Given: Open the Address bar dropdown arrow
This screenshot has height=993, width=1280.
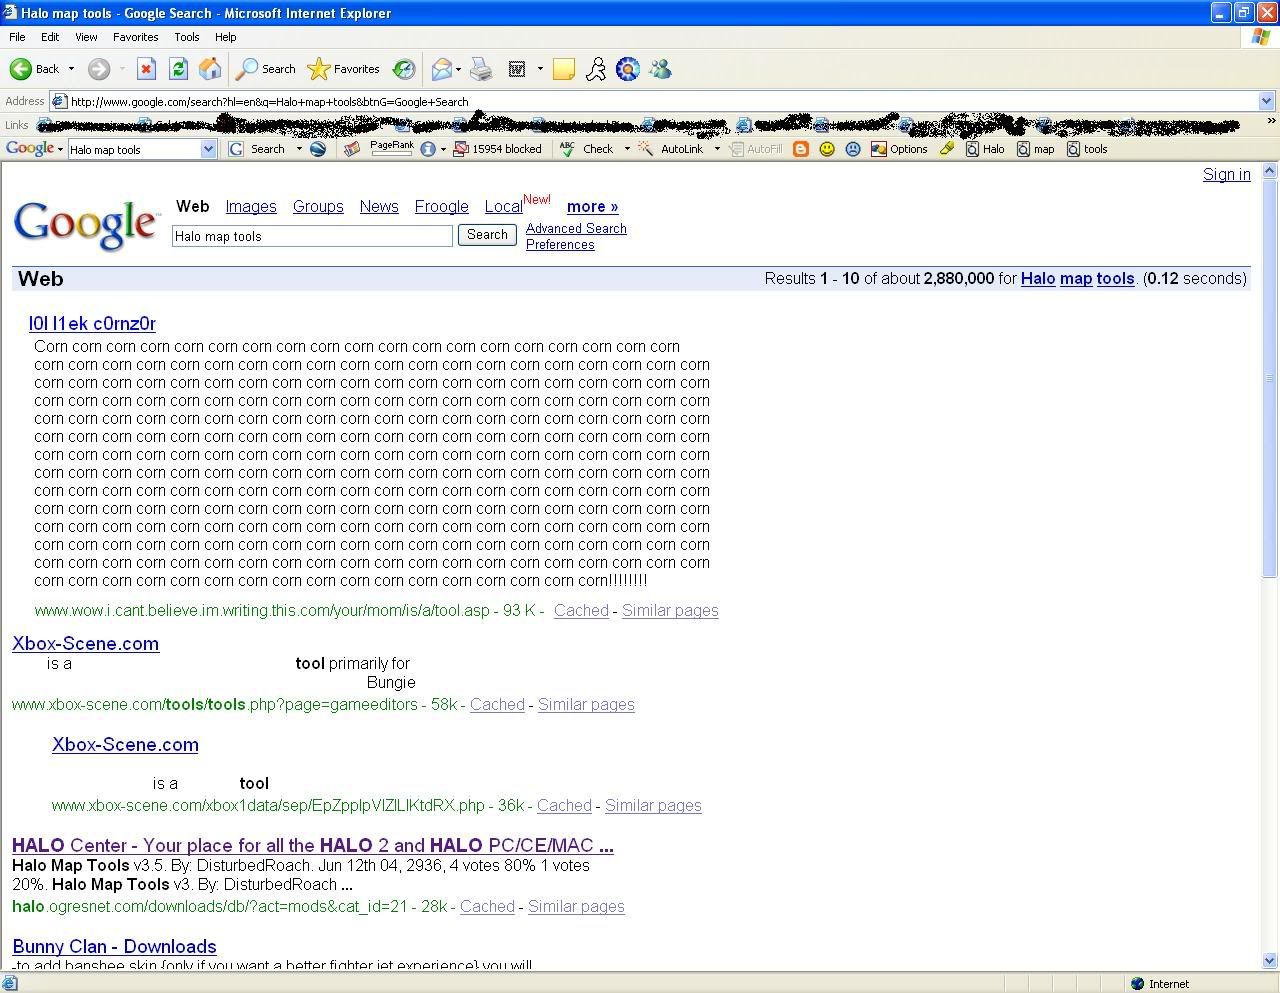Looking at the screenshot, I should [1266, 101].
